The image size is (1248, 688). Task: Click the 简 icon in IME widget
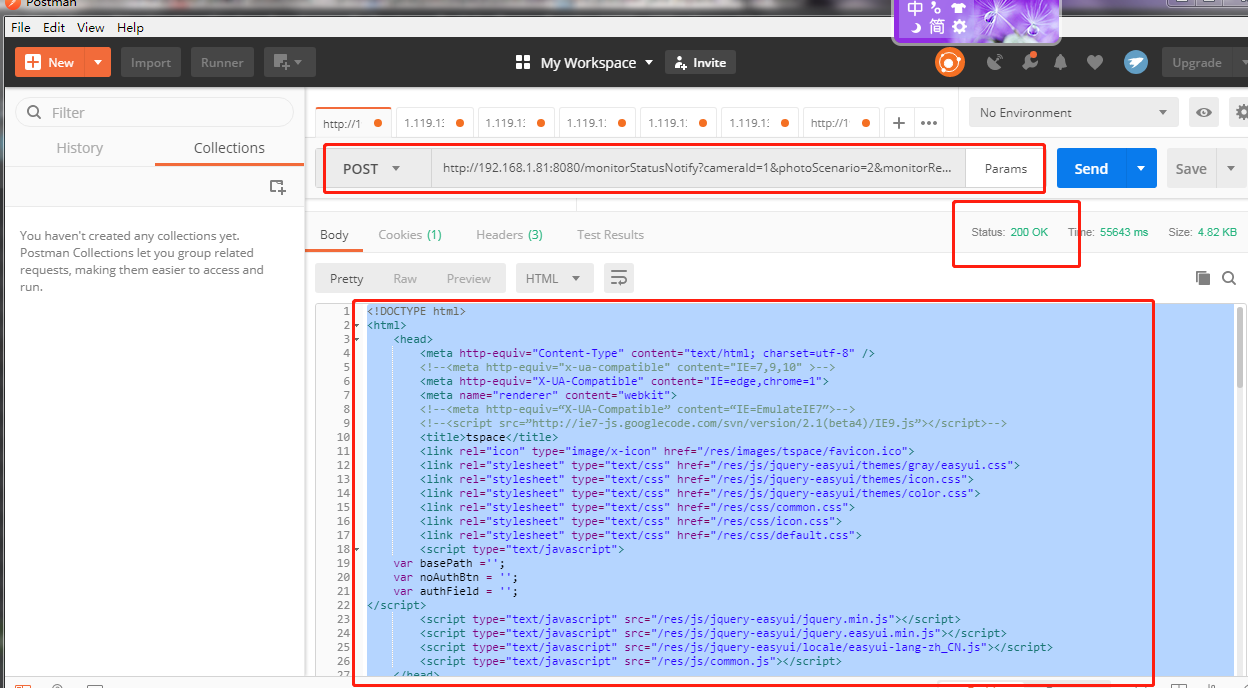pyautogui.click(x=937, y=27)
